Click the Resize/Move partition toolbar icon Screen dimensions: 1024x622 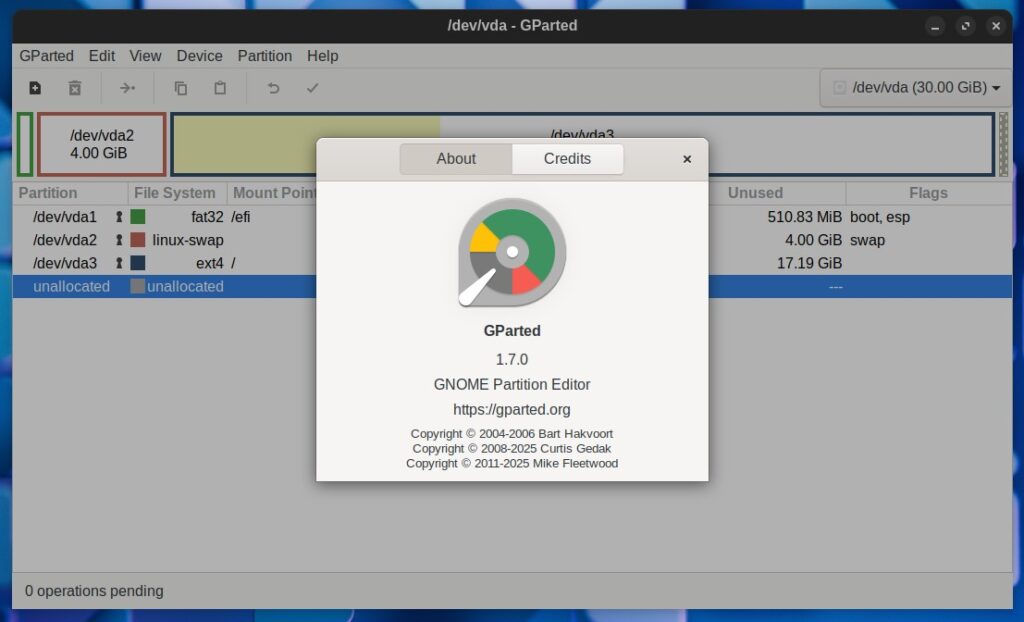[127, 88]
